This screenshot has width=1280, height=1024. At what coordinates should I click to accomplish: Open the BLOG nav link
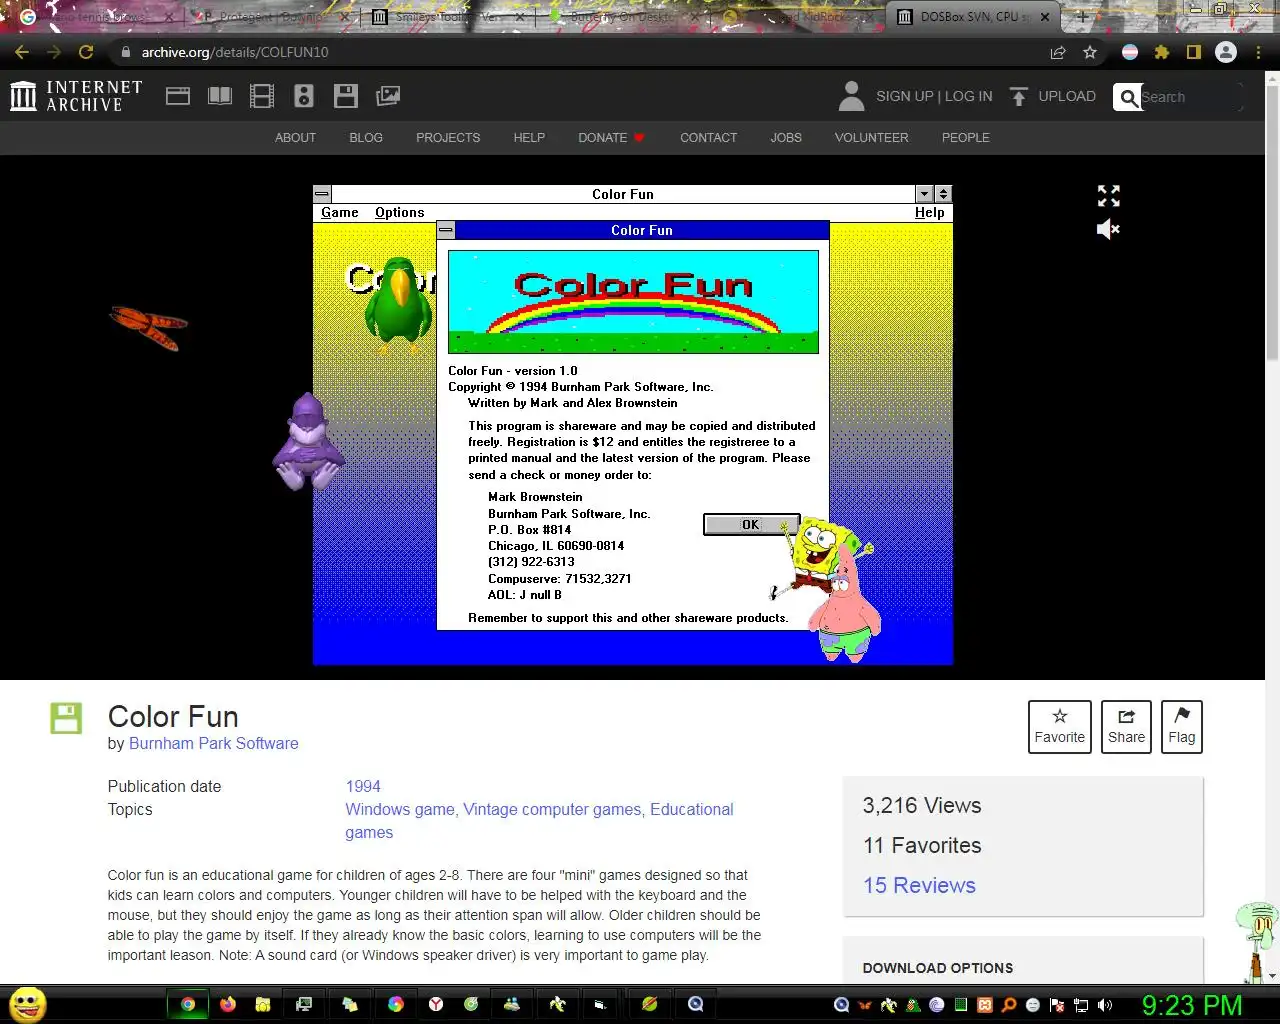pyautogui.click(x=366, y=138)
